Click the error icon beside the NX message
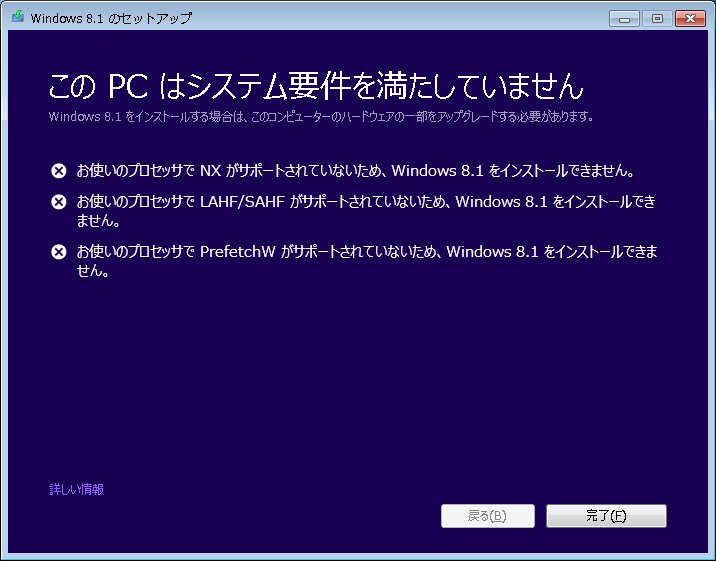The height and width of the screenshot is (561, 716). pyautogui.click(x=58, y=171)
